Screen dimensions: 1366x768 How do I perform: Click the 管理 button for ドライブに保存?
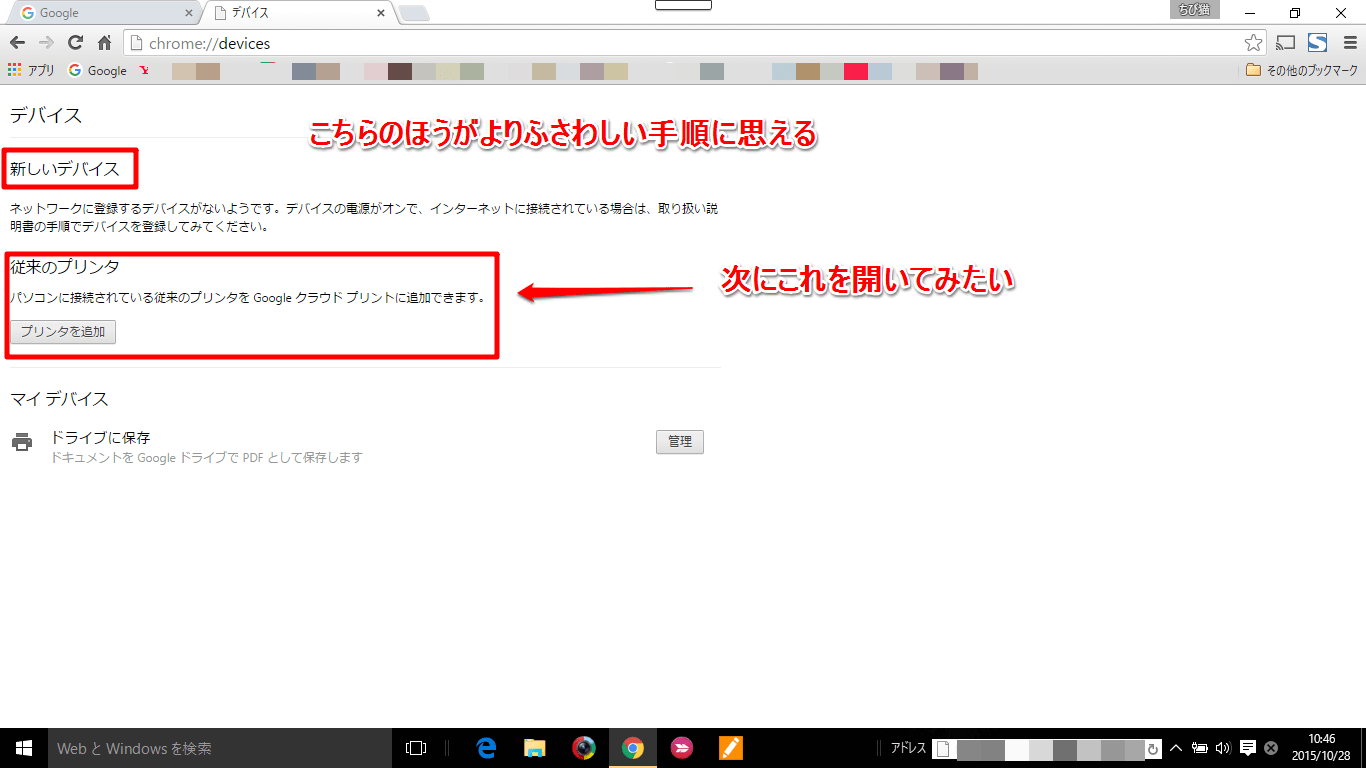tap(680, 442)
